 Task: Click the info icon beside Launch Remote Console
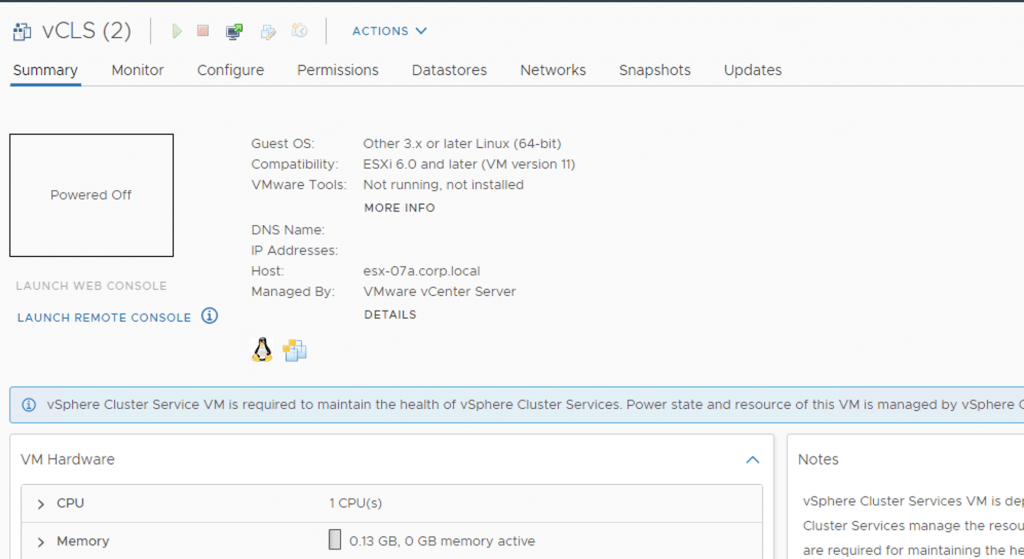pos(209,316)
